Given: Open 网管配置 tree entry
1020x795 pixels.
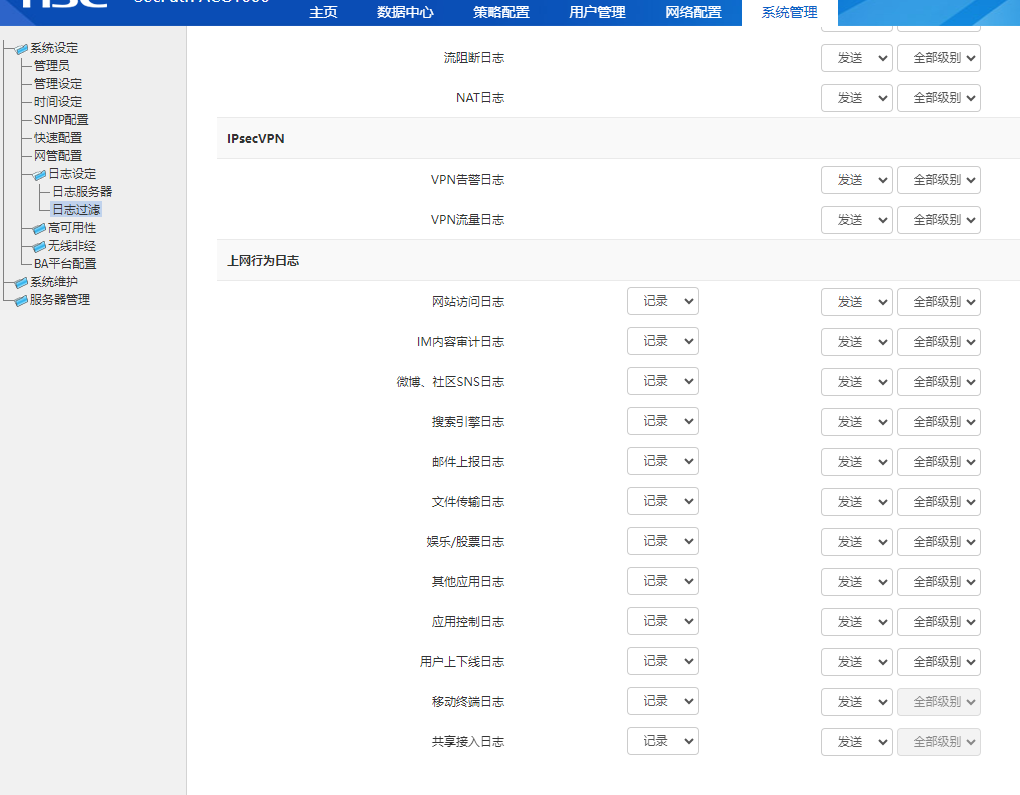Looking at the screenshot, I should click(x=58, y=156).
